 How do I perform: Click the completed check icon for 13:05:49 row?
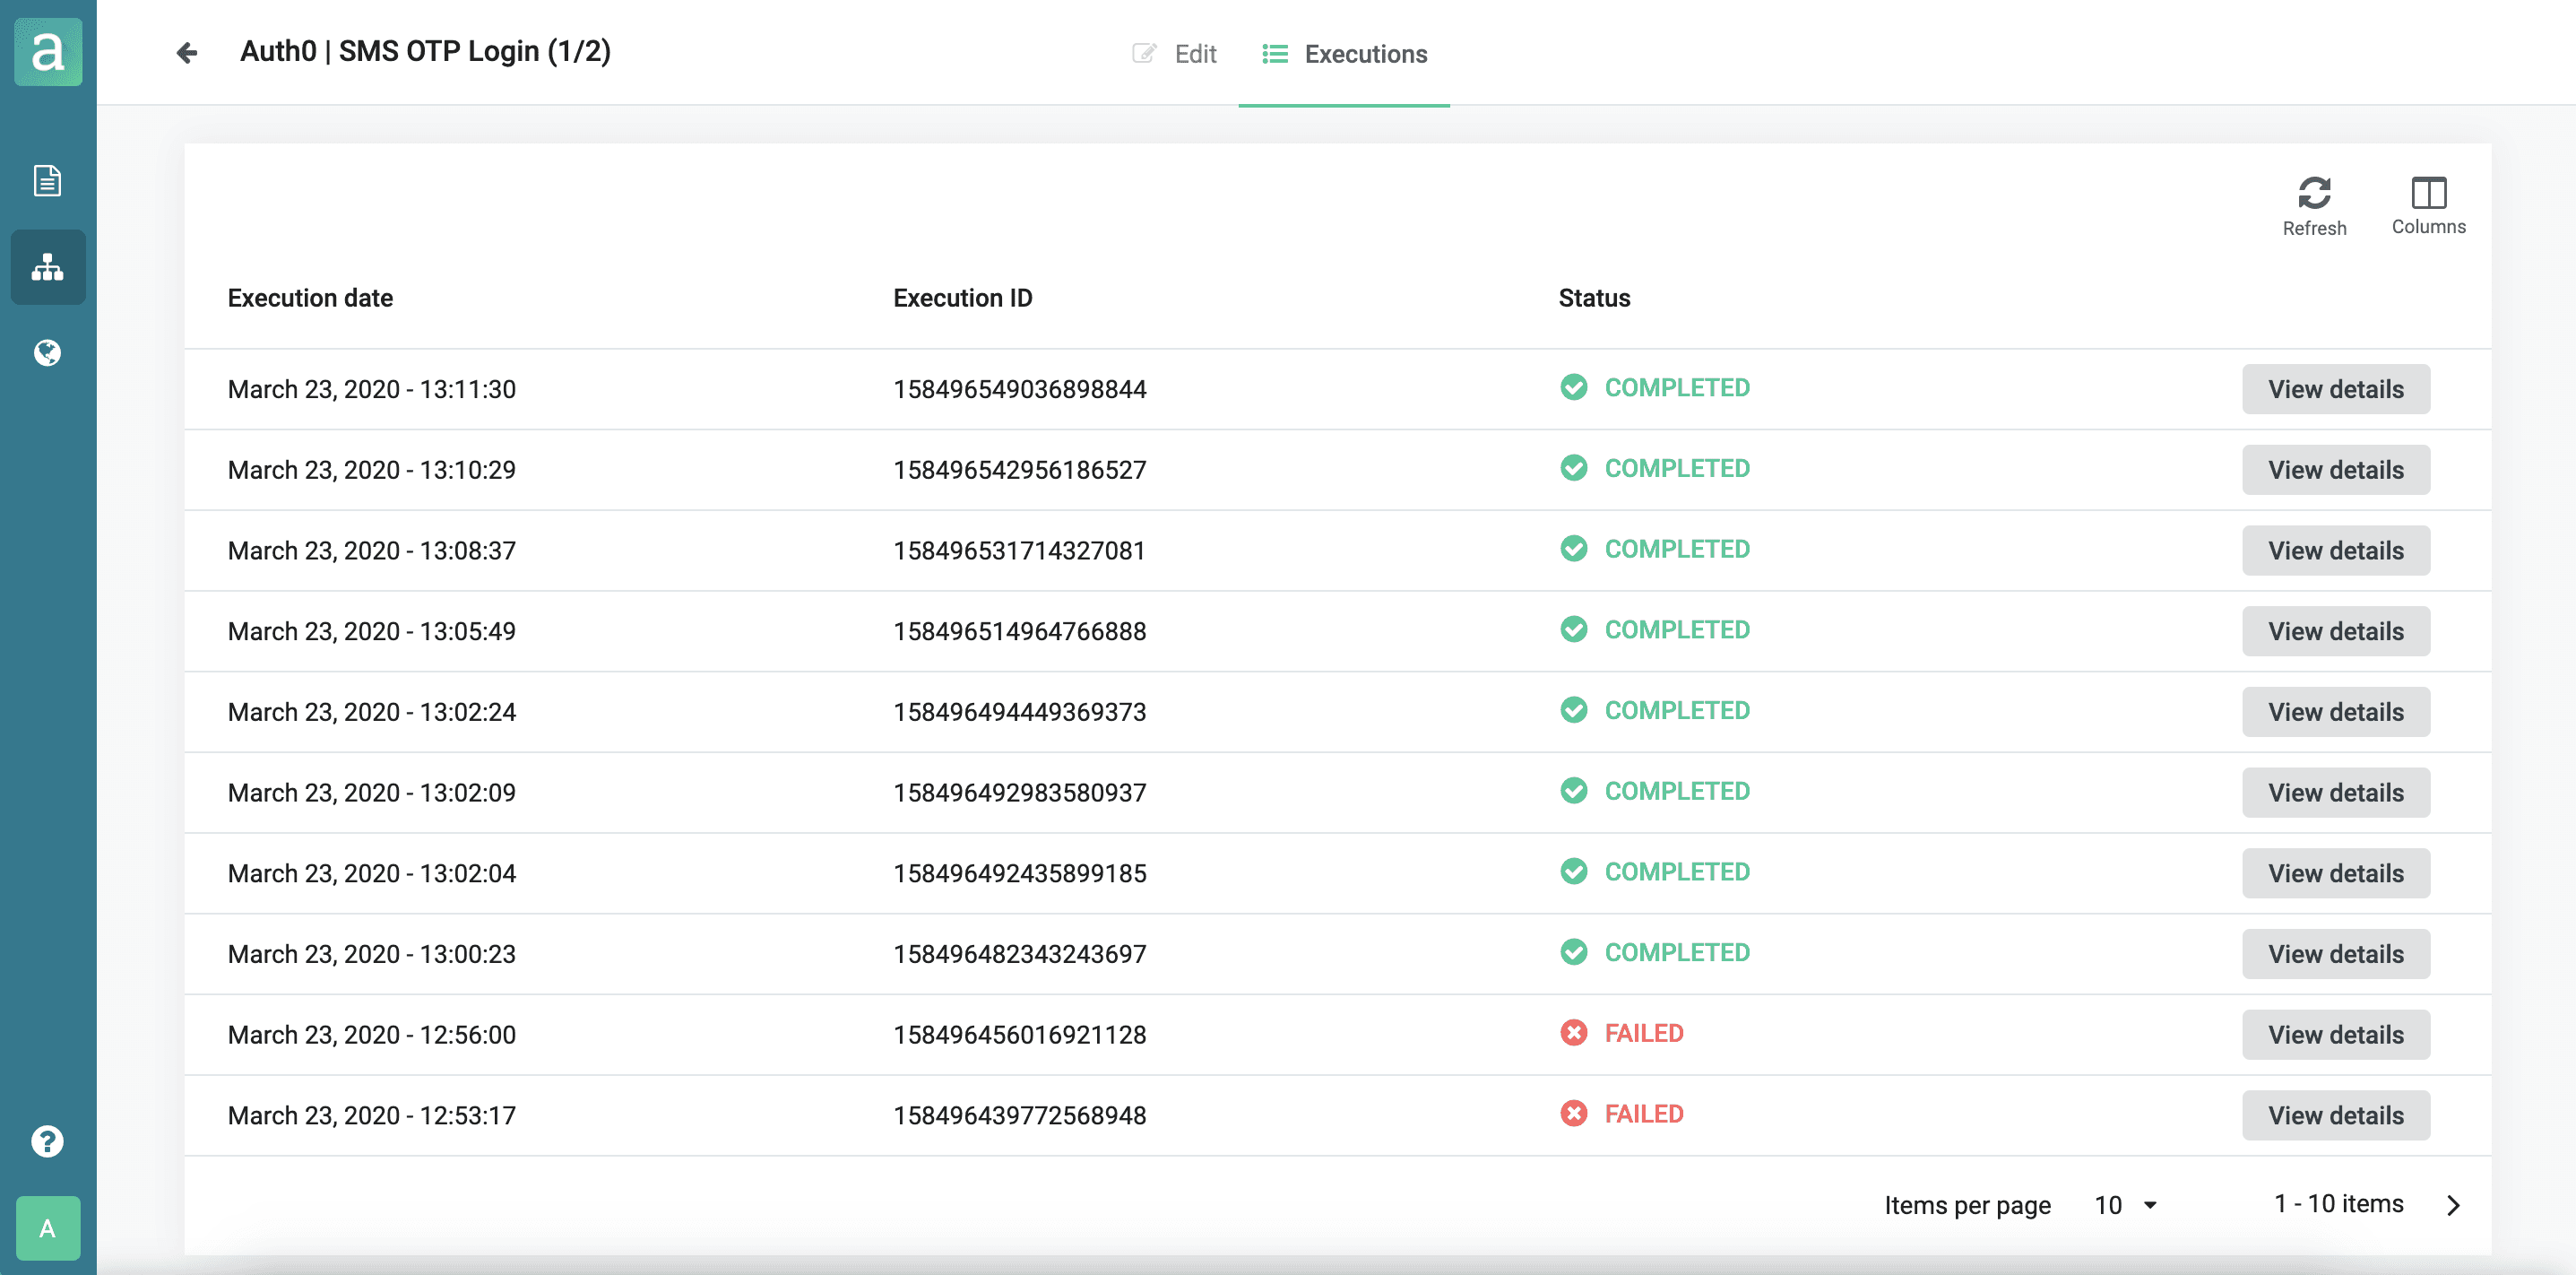tap(1573, 629)
